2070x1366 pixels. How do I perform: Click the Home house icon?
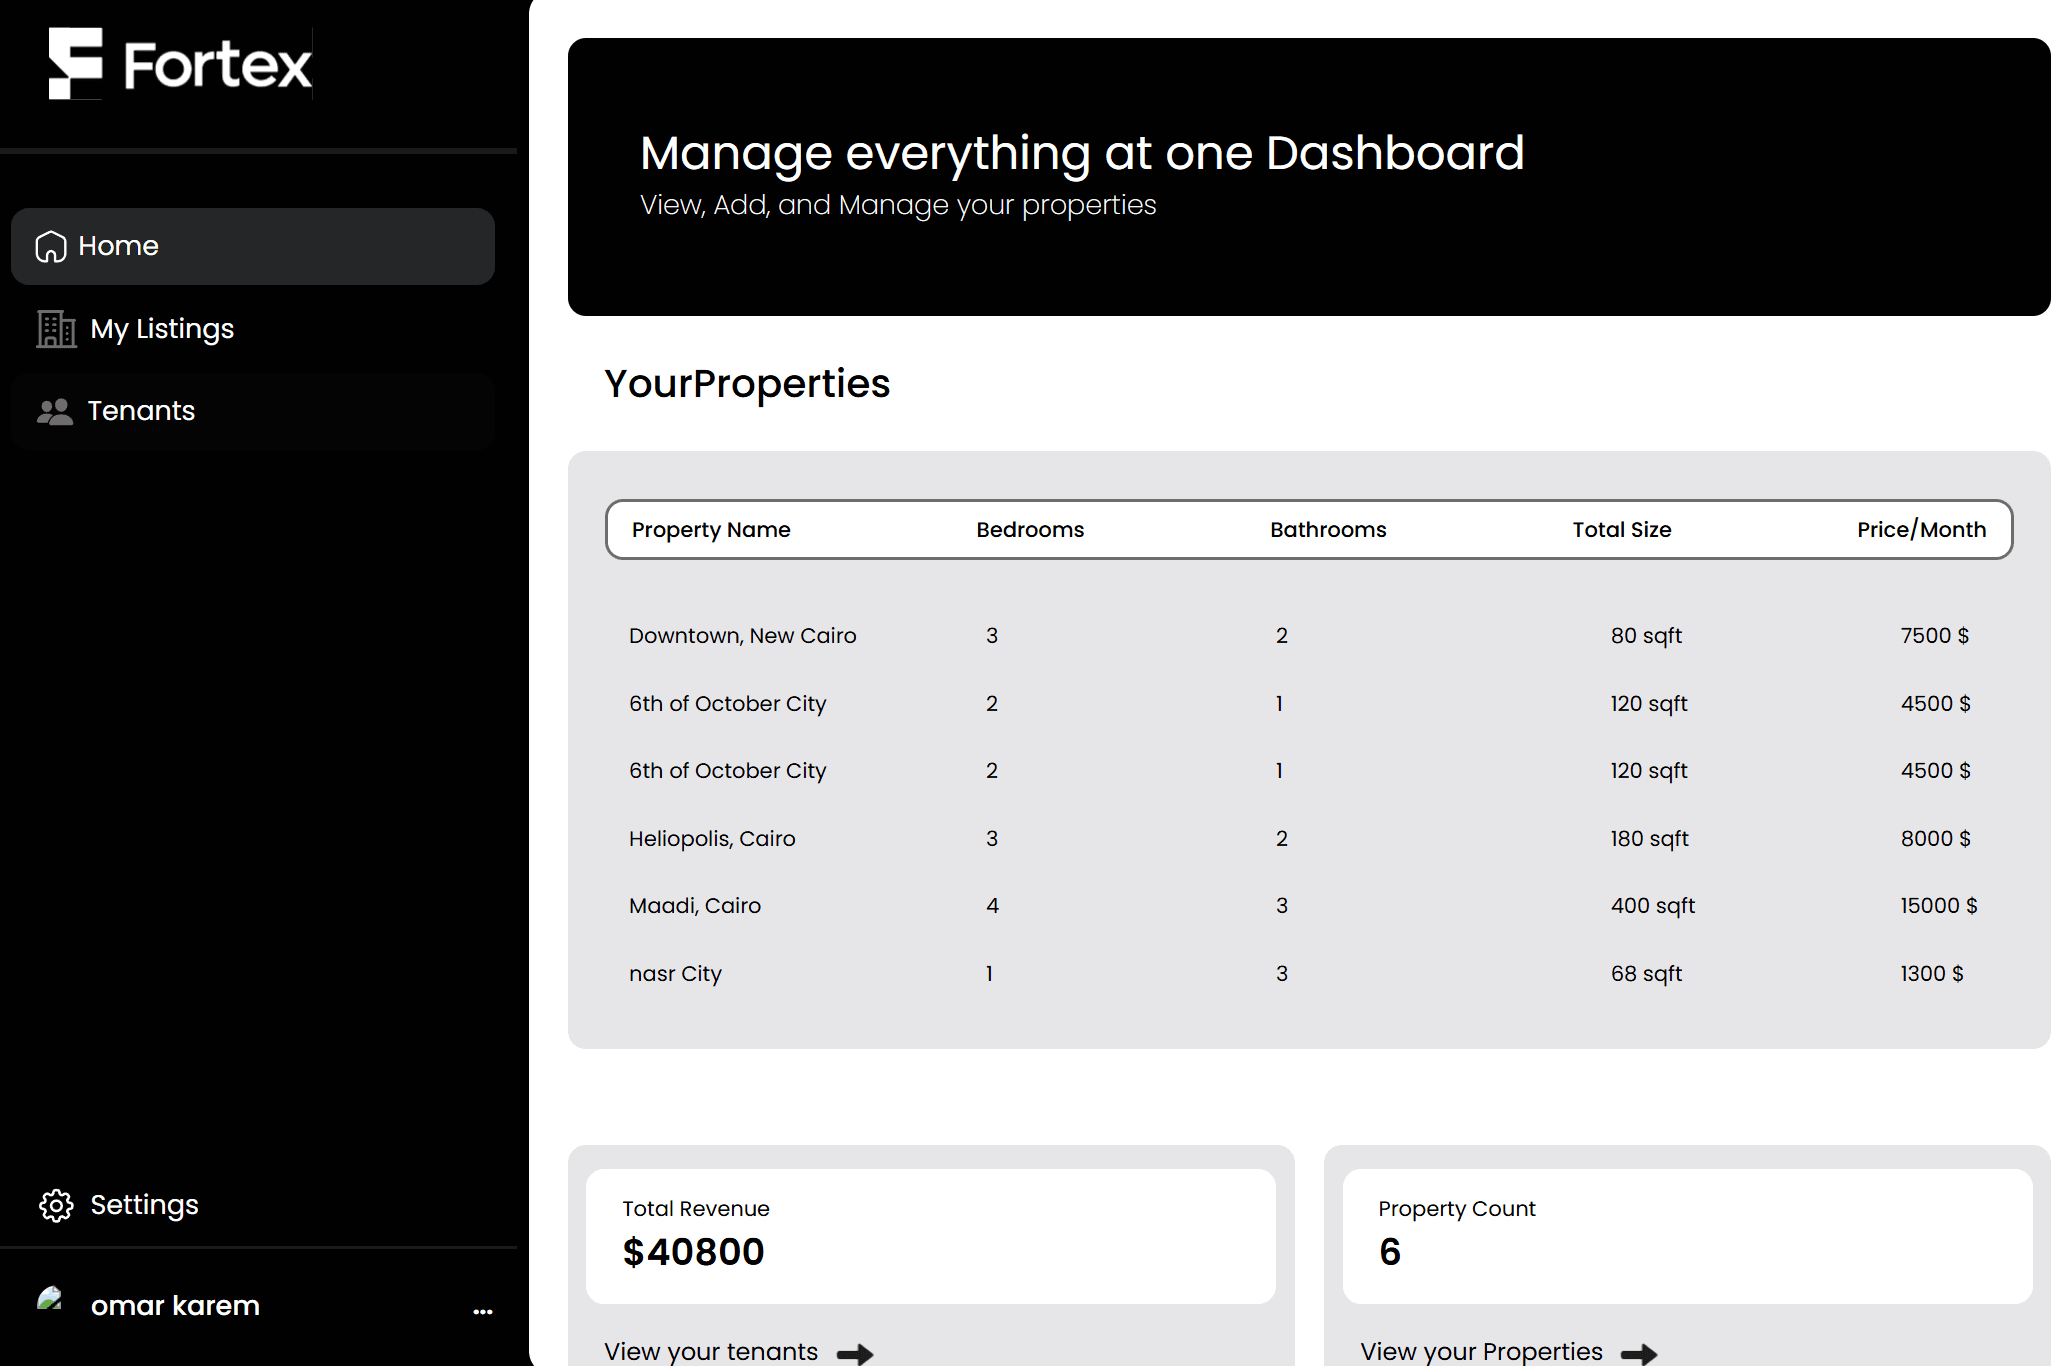[50, 246]
